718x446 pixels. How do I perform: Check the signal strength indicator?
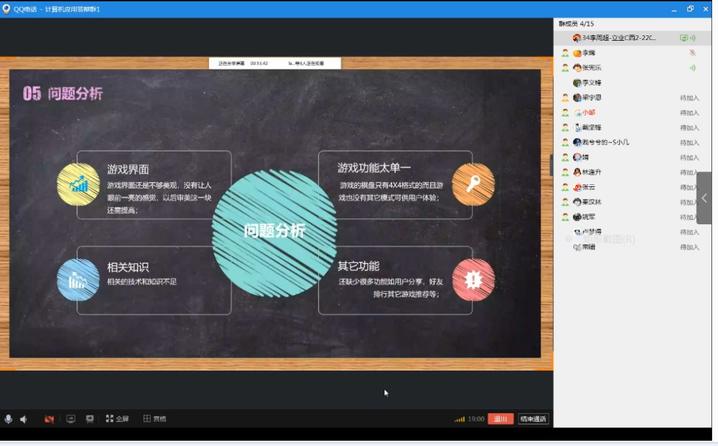[x=460, y=419]
